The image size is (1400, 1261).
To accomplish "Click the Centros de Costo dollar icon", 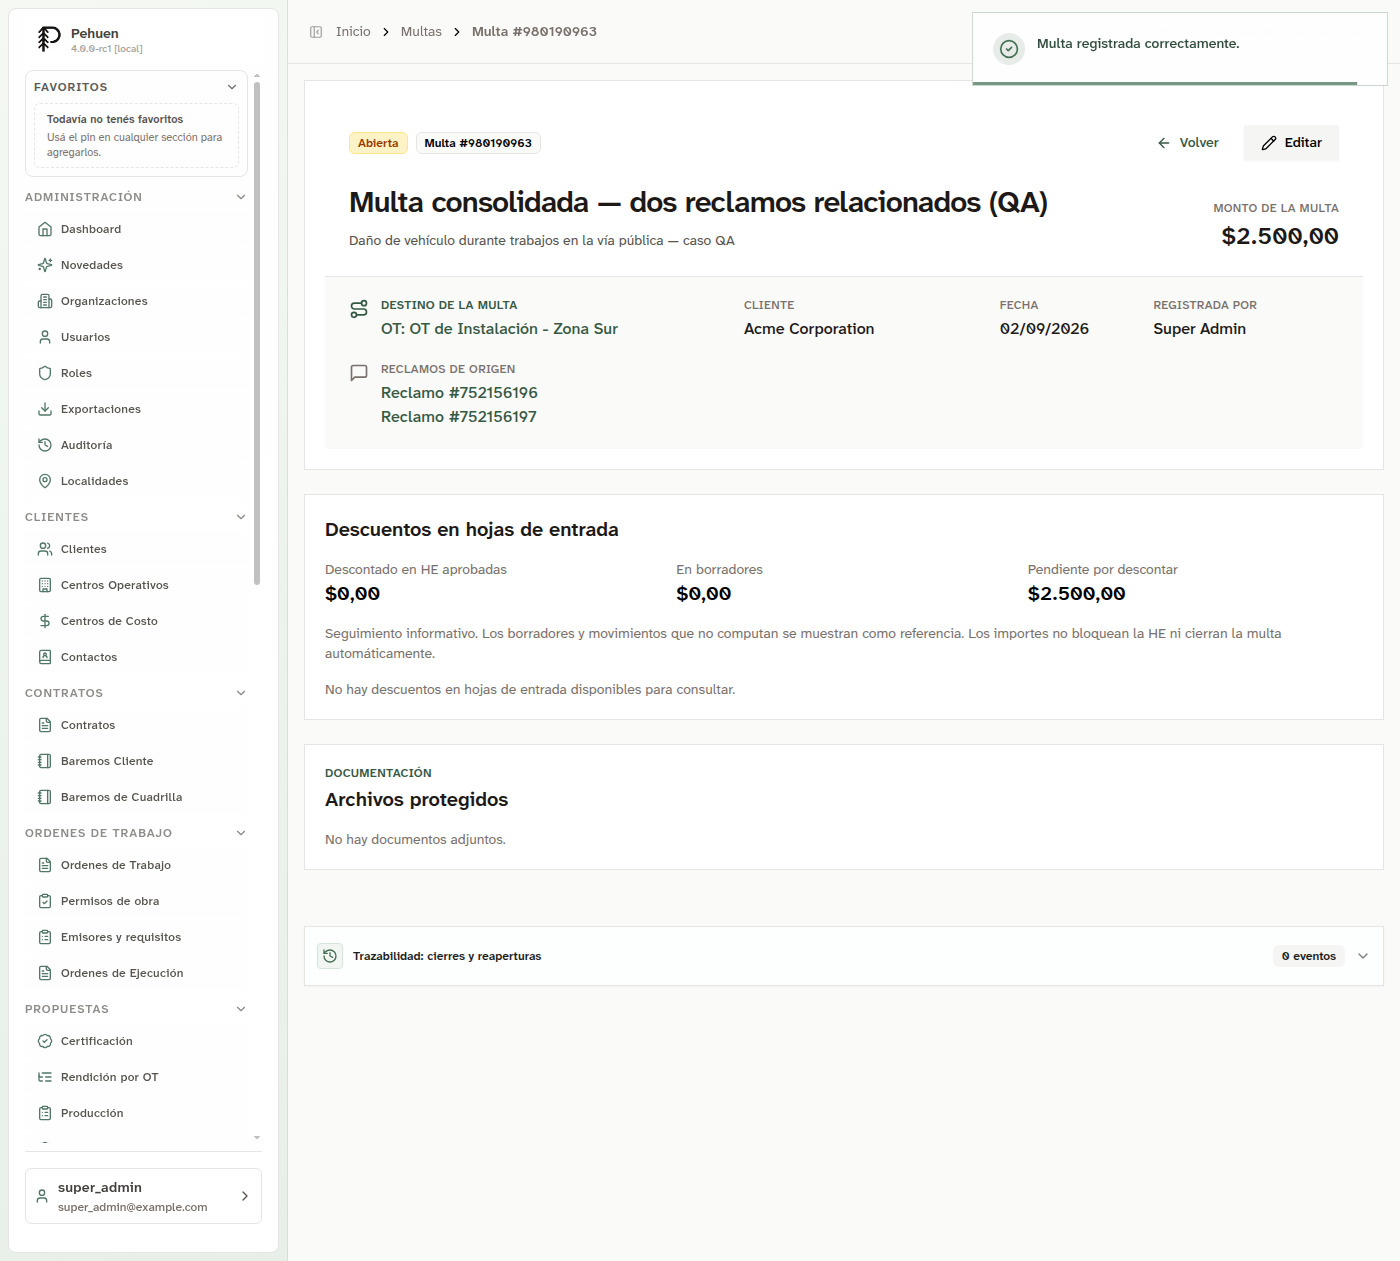I will [x=45, y=621].
